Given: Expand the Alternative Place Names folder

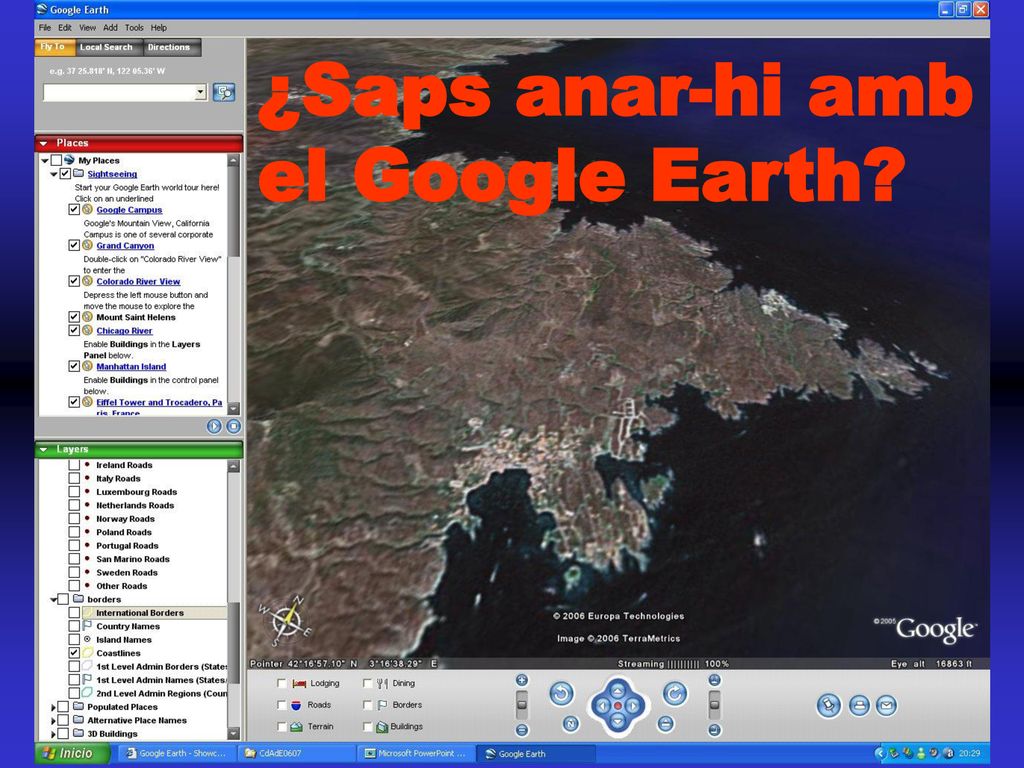Looking at the screenshot, I should [x=53, y=720].
